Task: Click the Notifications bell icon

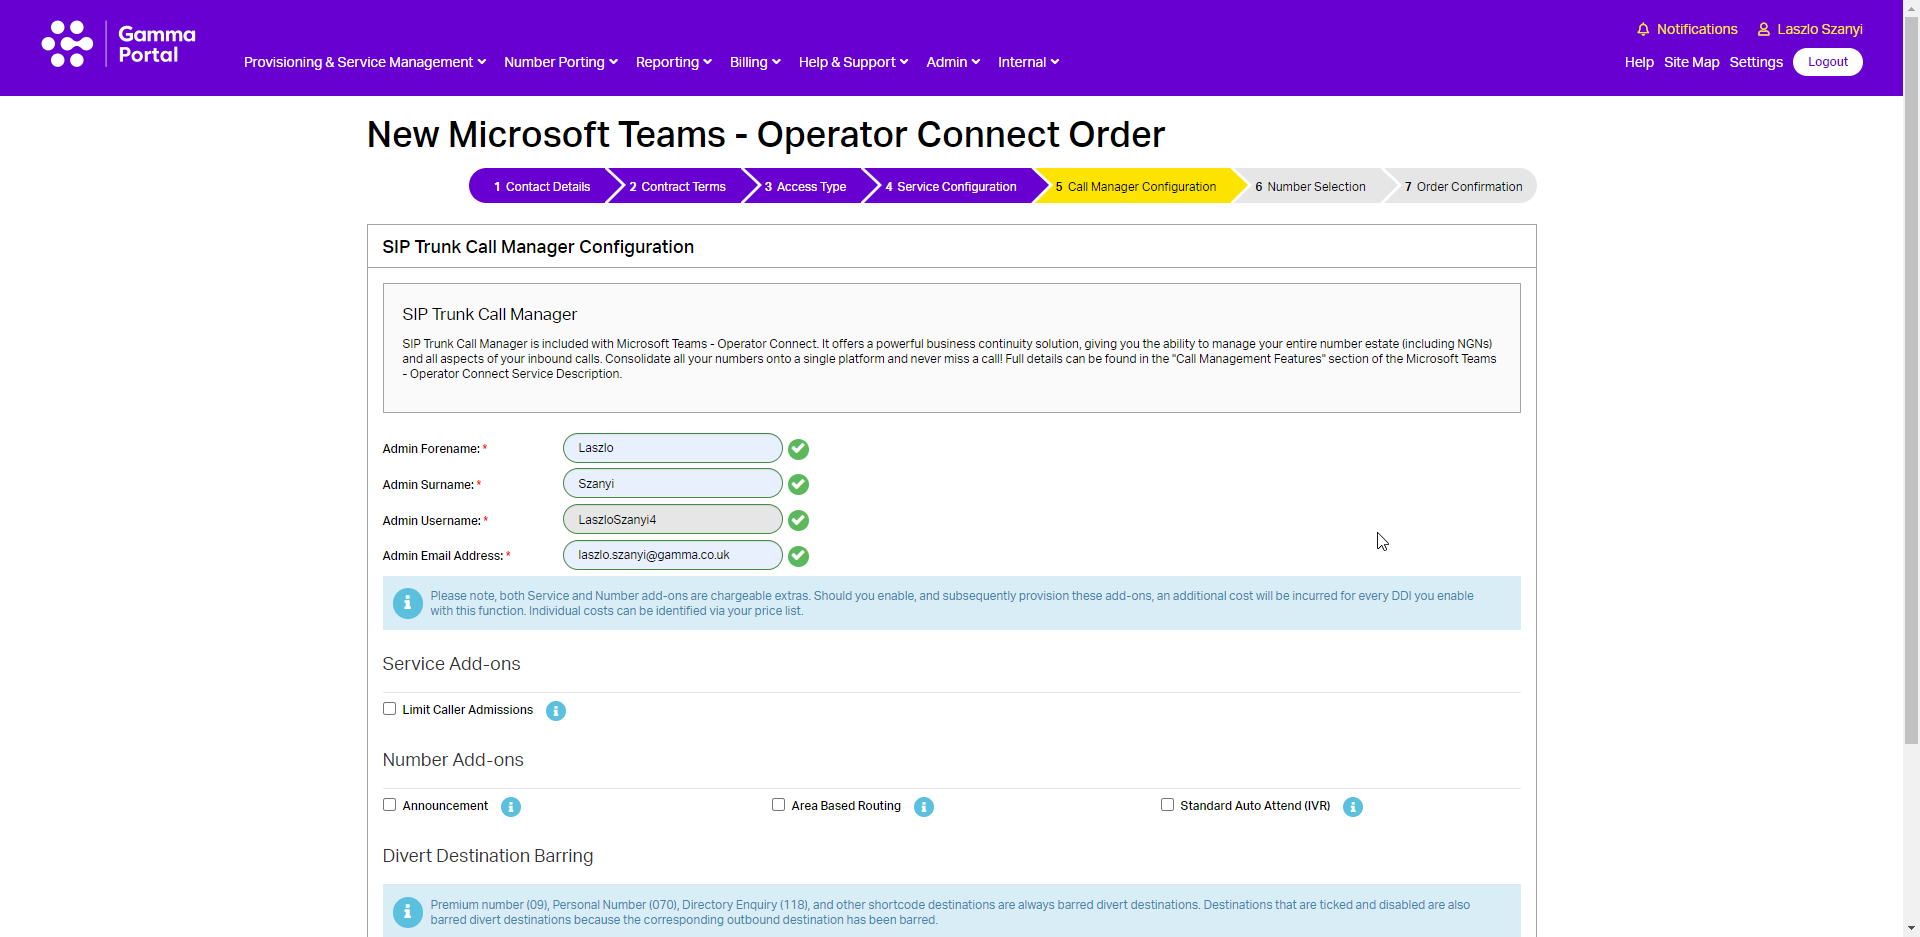Action: pyautogui.click(x=1643, y=30)
